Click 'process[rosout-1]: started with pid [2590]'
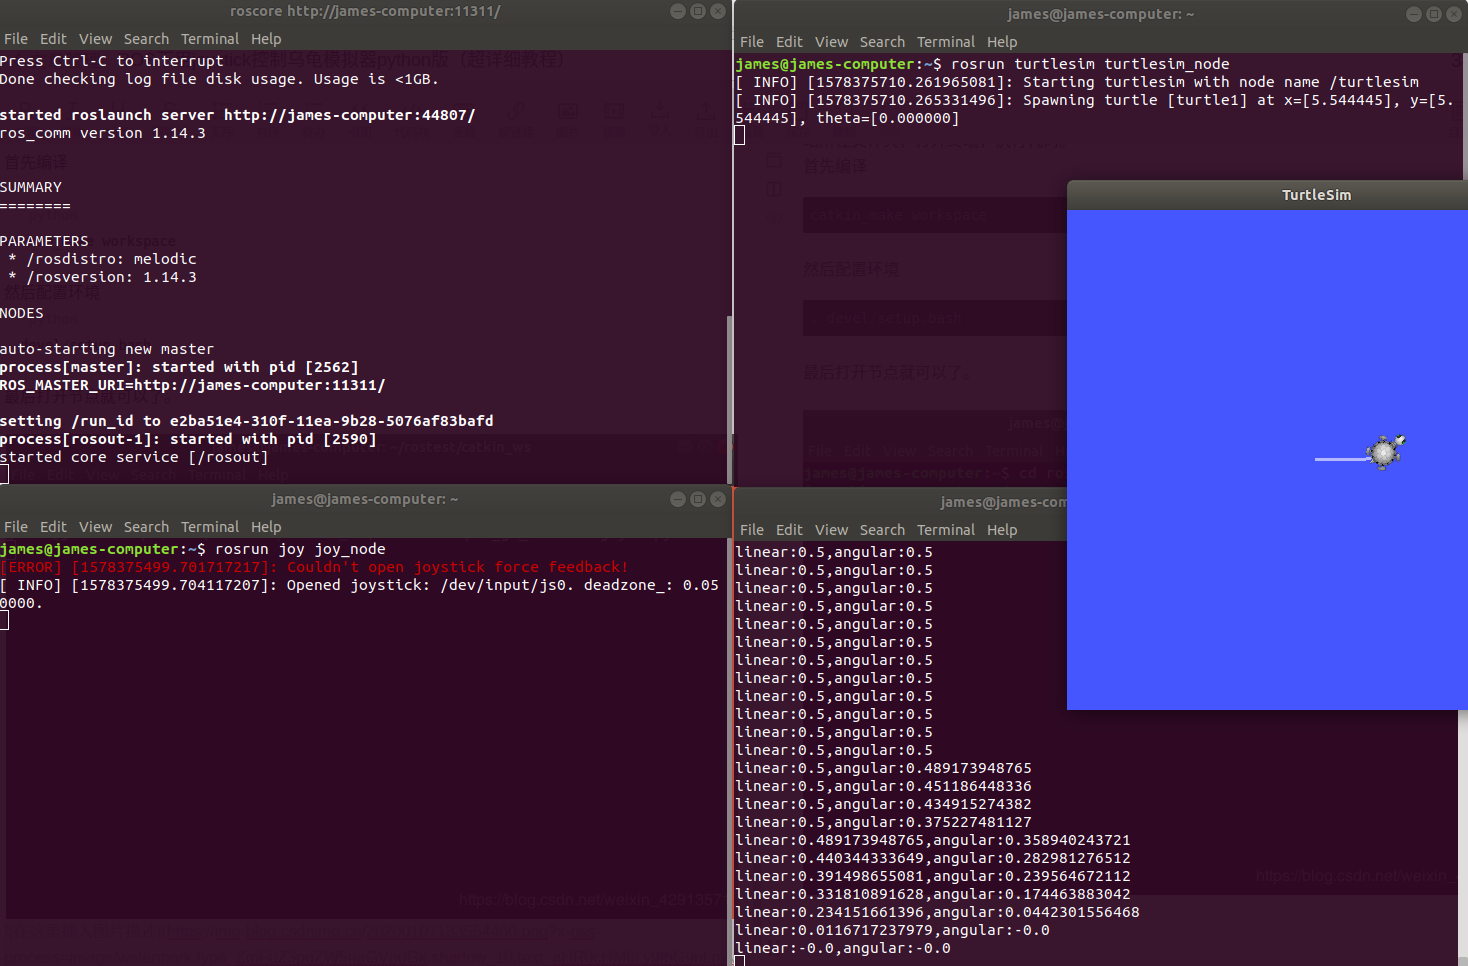 pyautogui.click(x=188, y=439)
